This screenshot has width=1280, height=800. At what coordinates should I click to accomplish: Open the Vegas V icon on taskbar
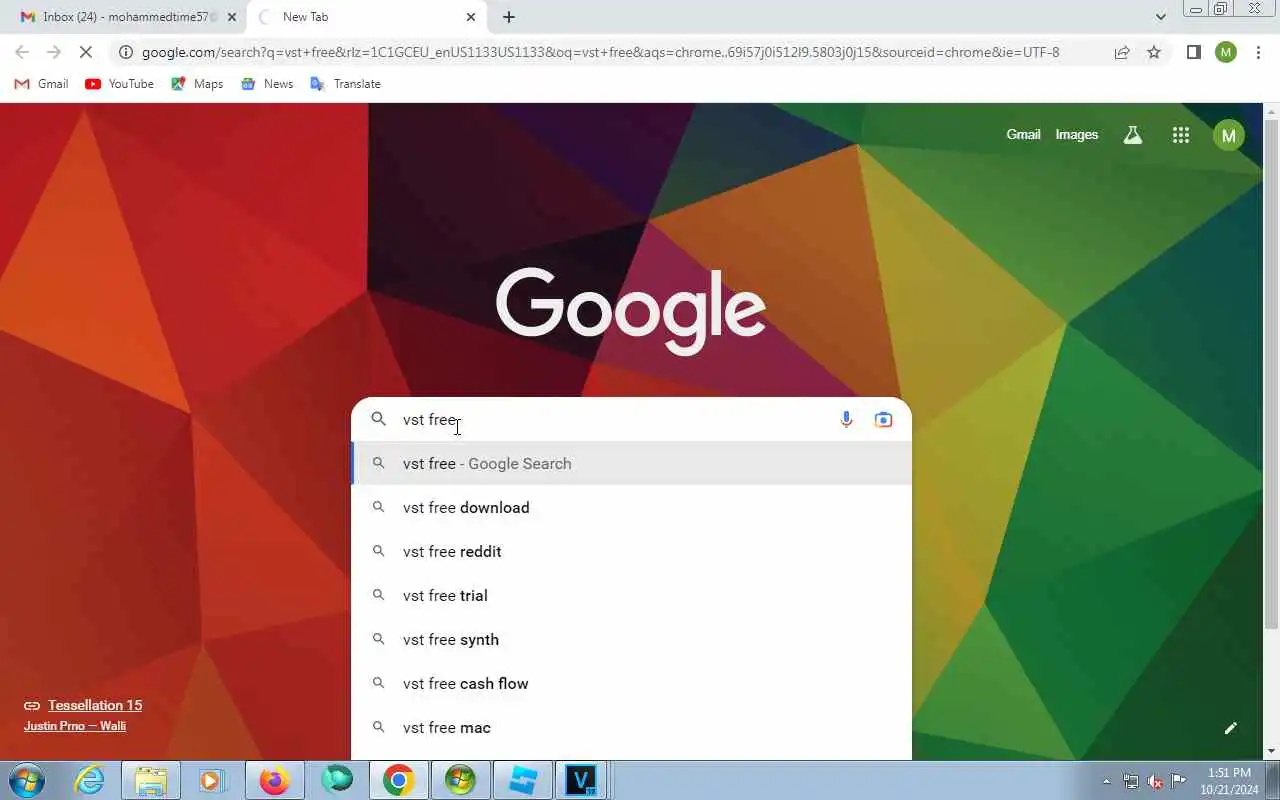[581, 780]
